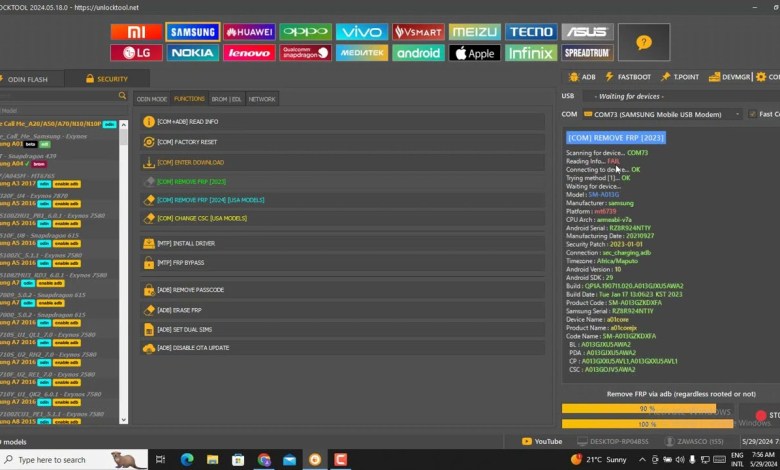Run [ADB] REMOVE PASSCODE
780x470 pixels.
(342, 290)
